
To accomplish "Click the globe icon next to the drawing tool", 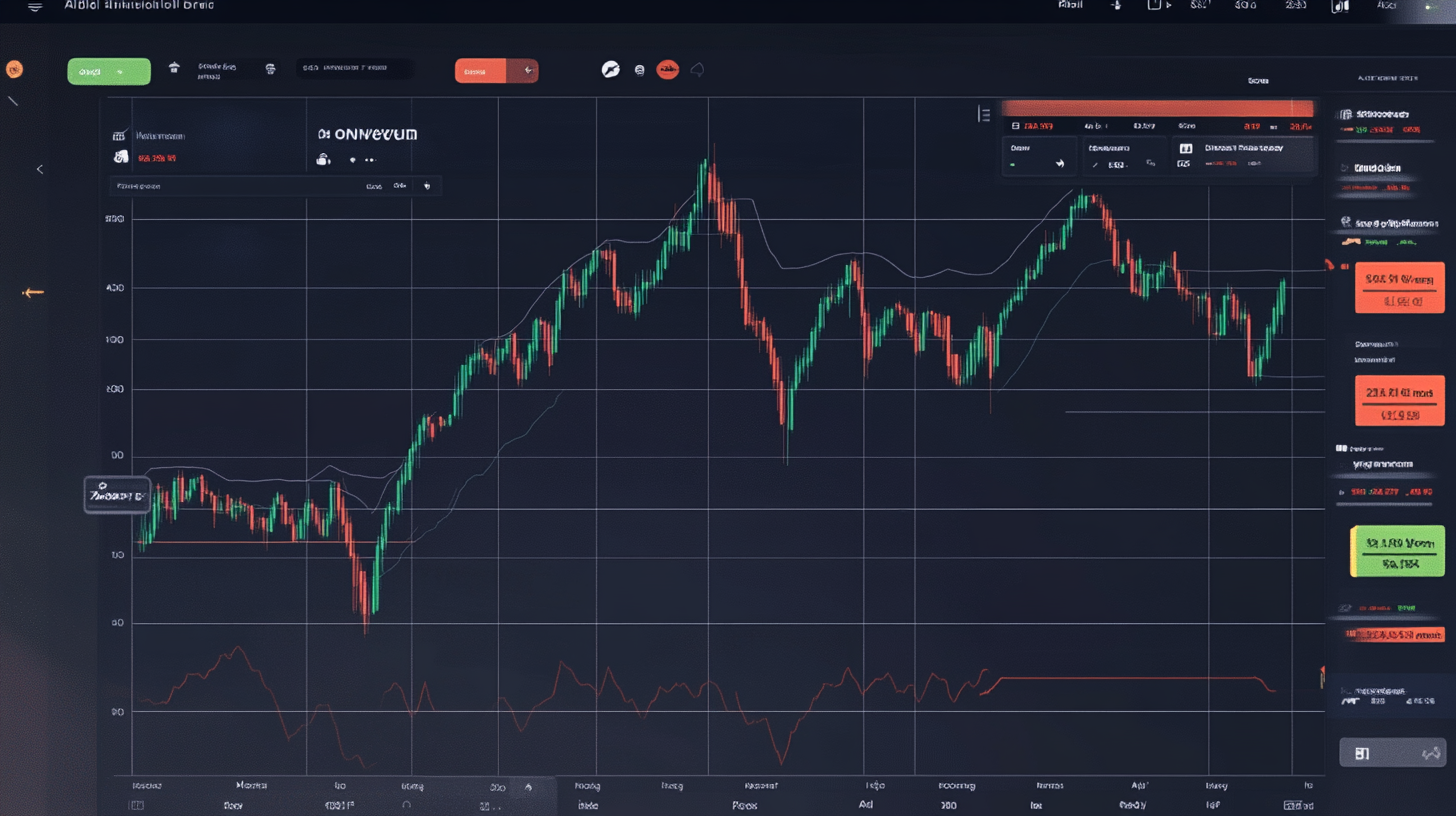I will click(639, 69).
